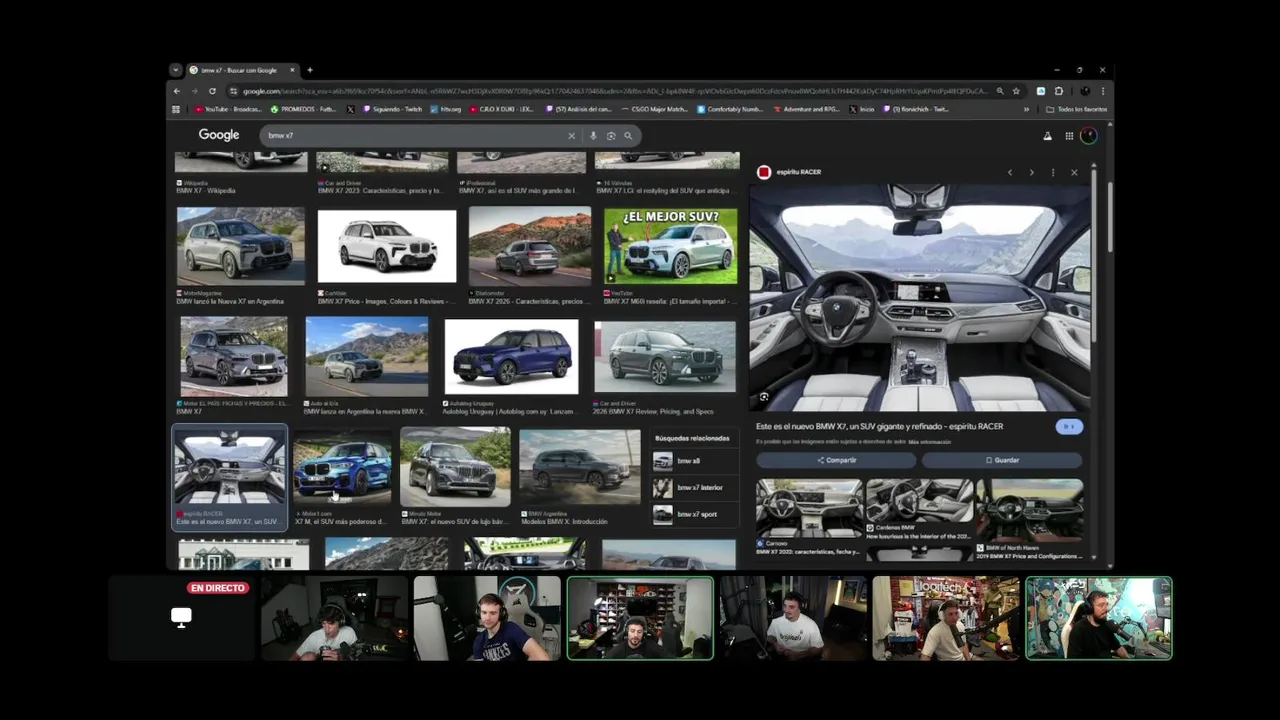The image size is (1280, 720).
Task: Open white BMW X7 CarWale thumbnail
Action: point(387,246)
